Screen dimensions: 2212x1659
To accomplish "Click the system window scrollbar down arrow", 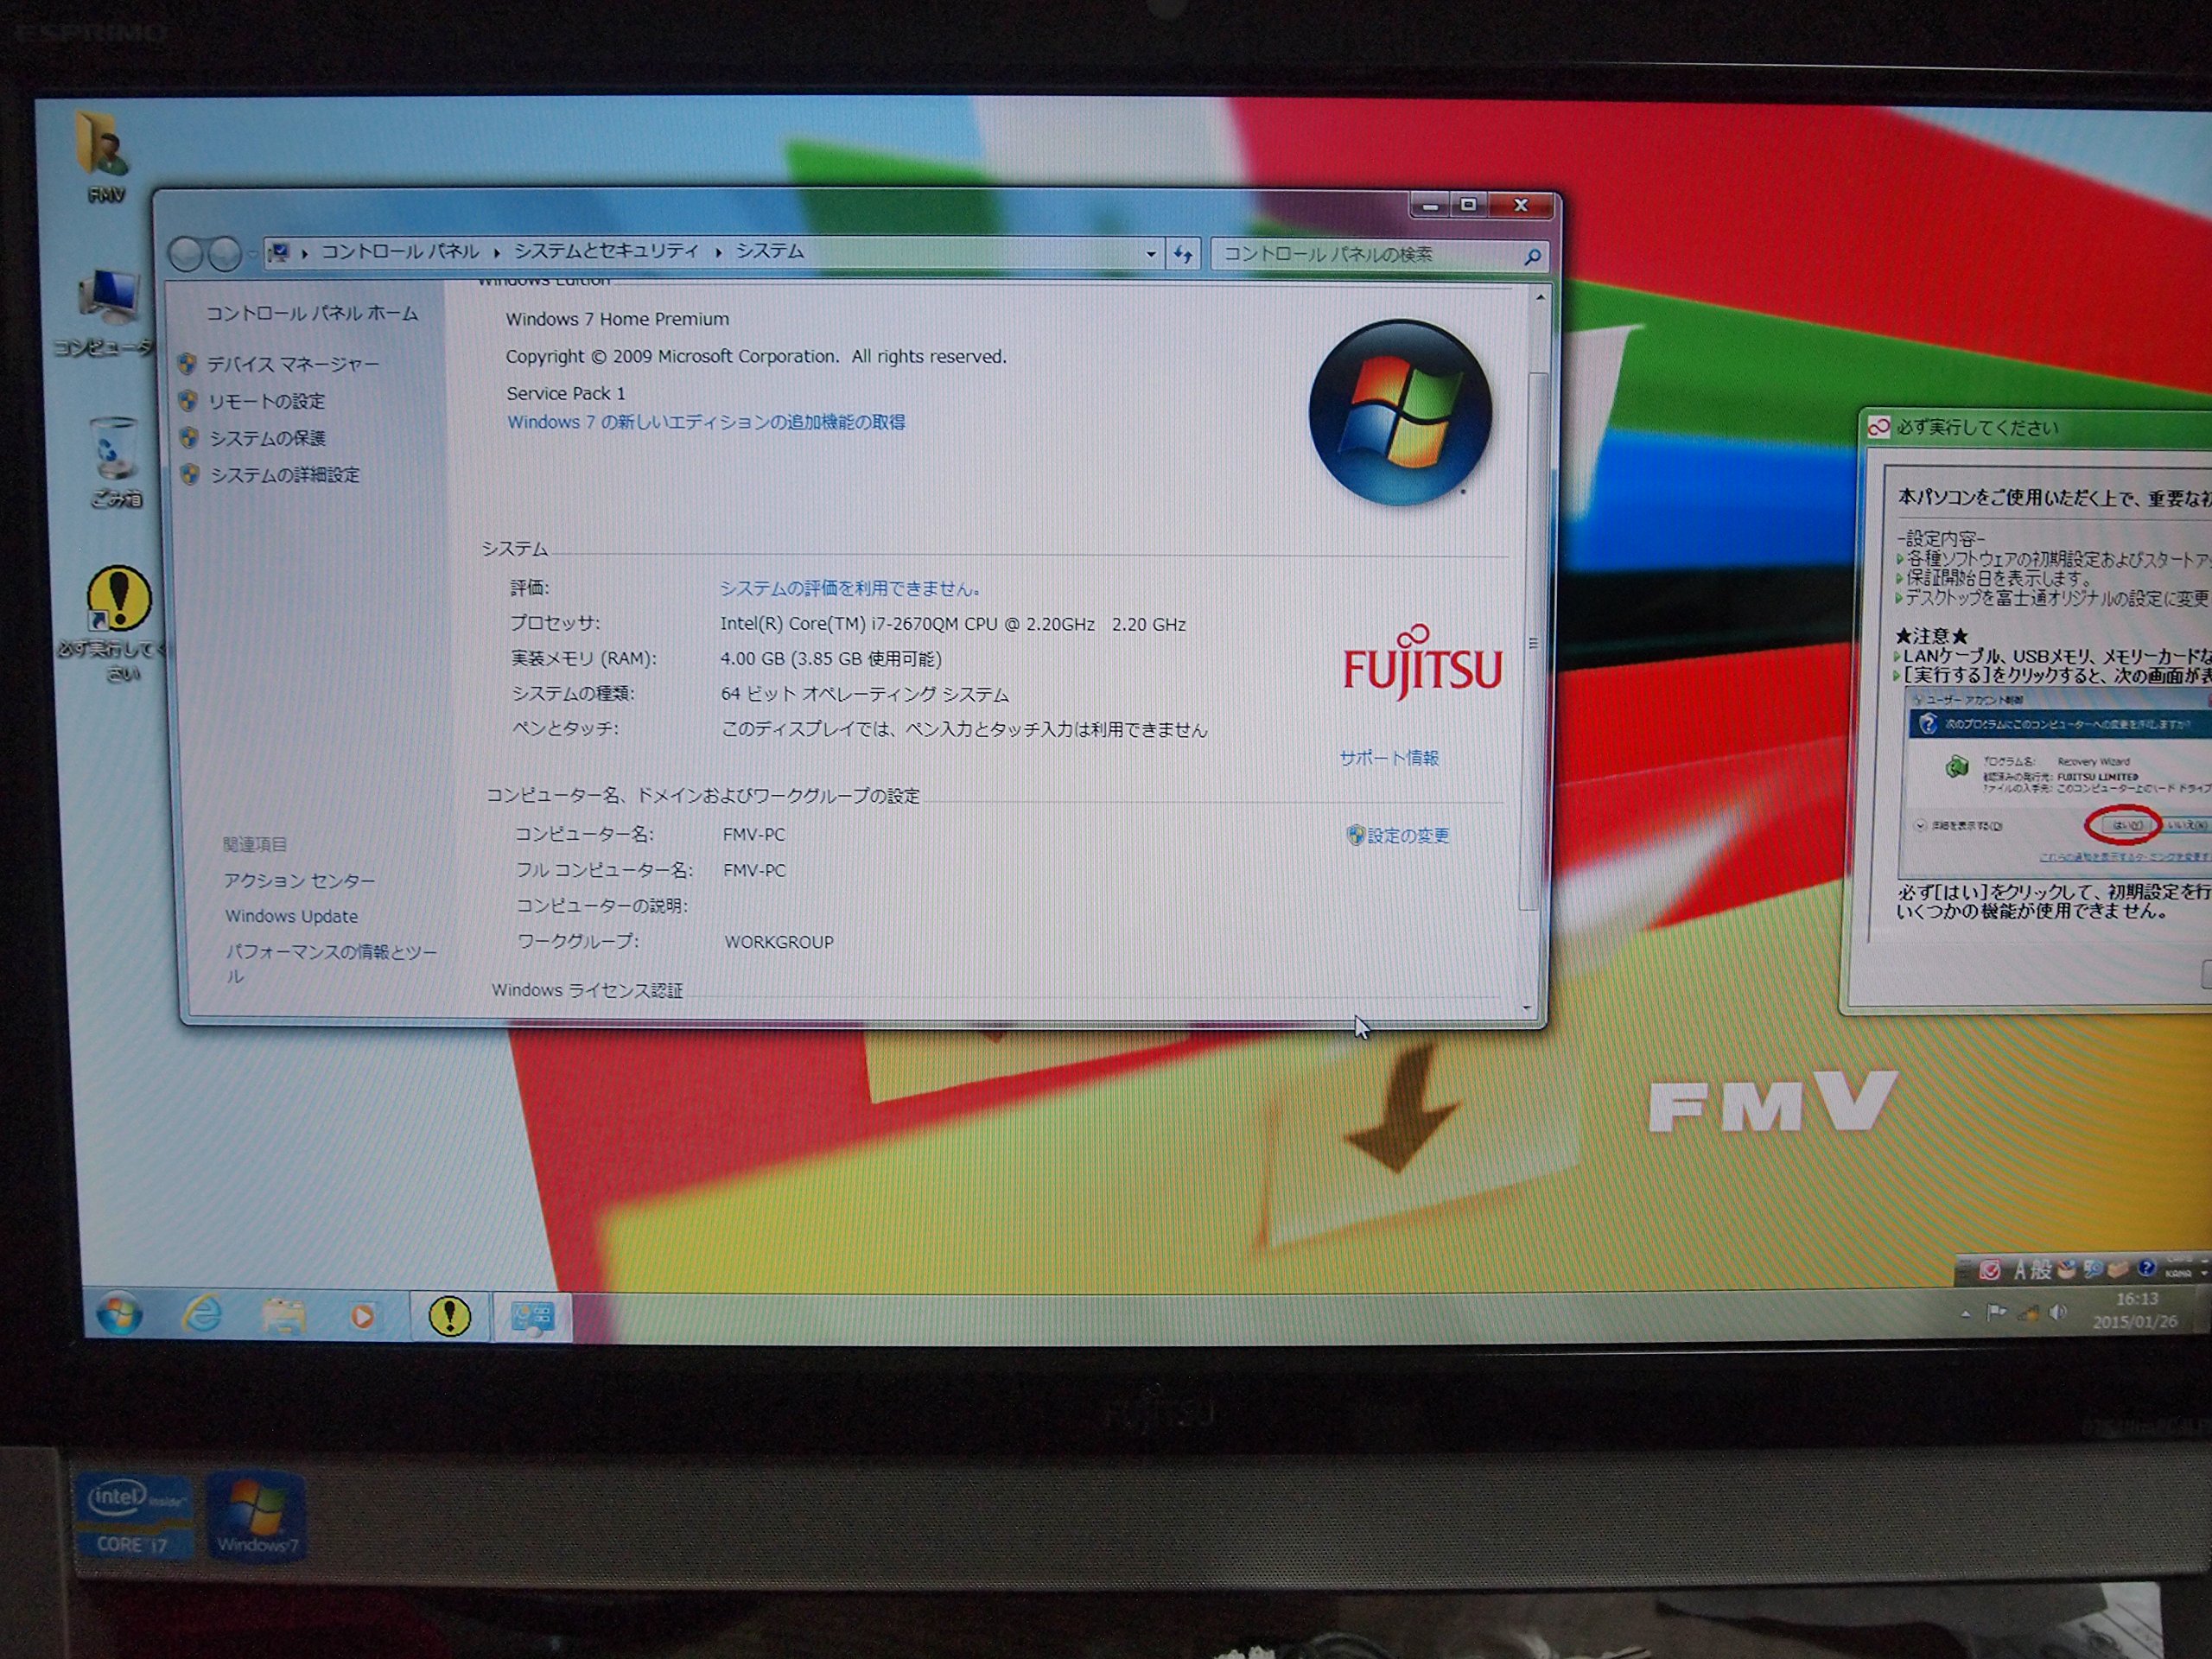I will pos(1527,1007).
